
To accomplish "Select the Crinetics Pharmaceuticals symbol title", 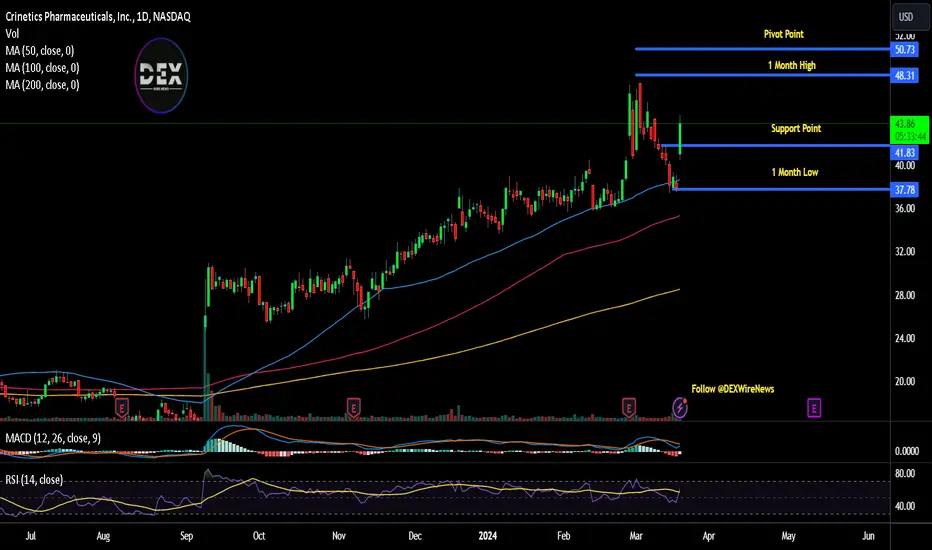I will tap(98, 17).
